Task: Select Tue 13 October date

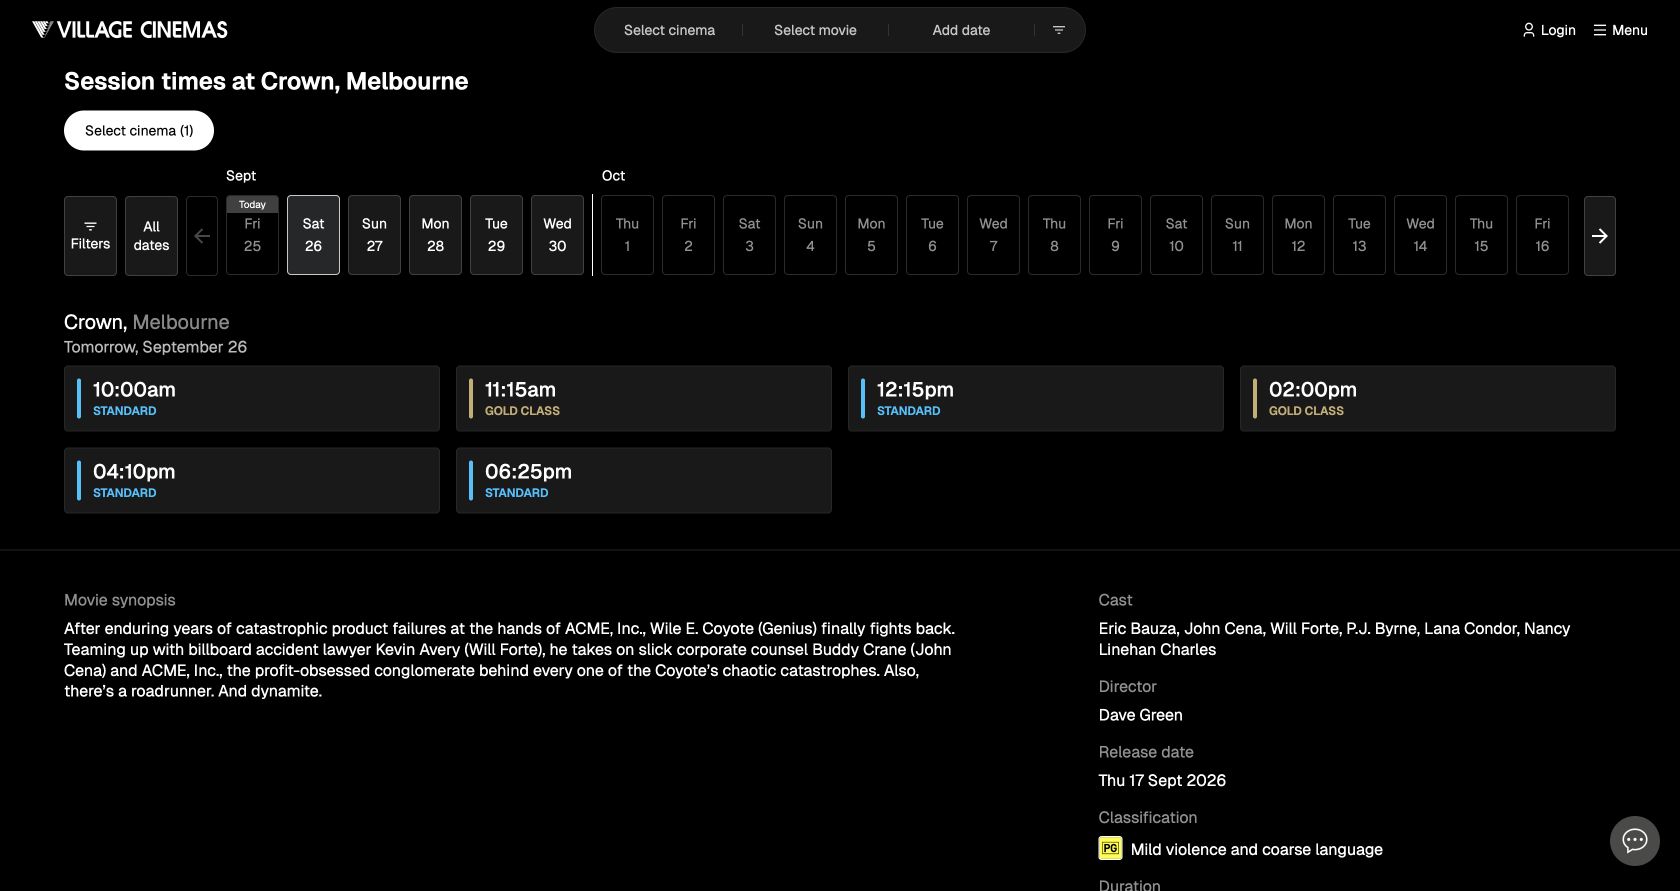Action: point(1359,235)
